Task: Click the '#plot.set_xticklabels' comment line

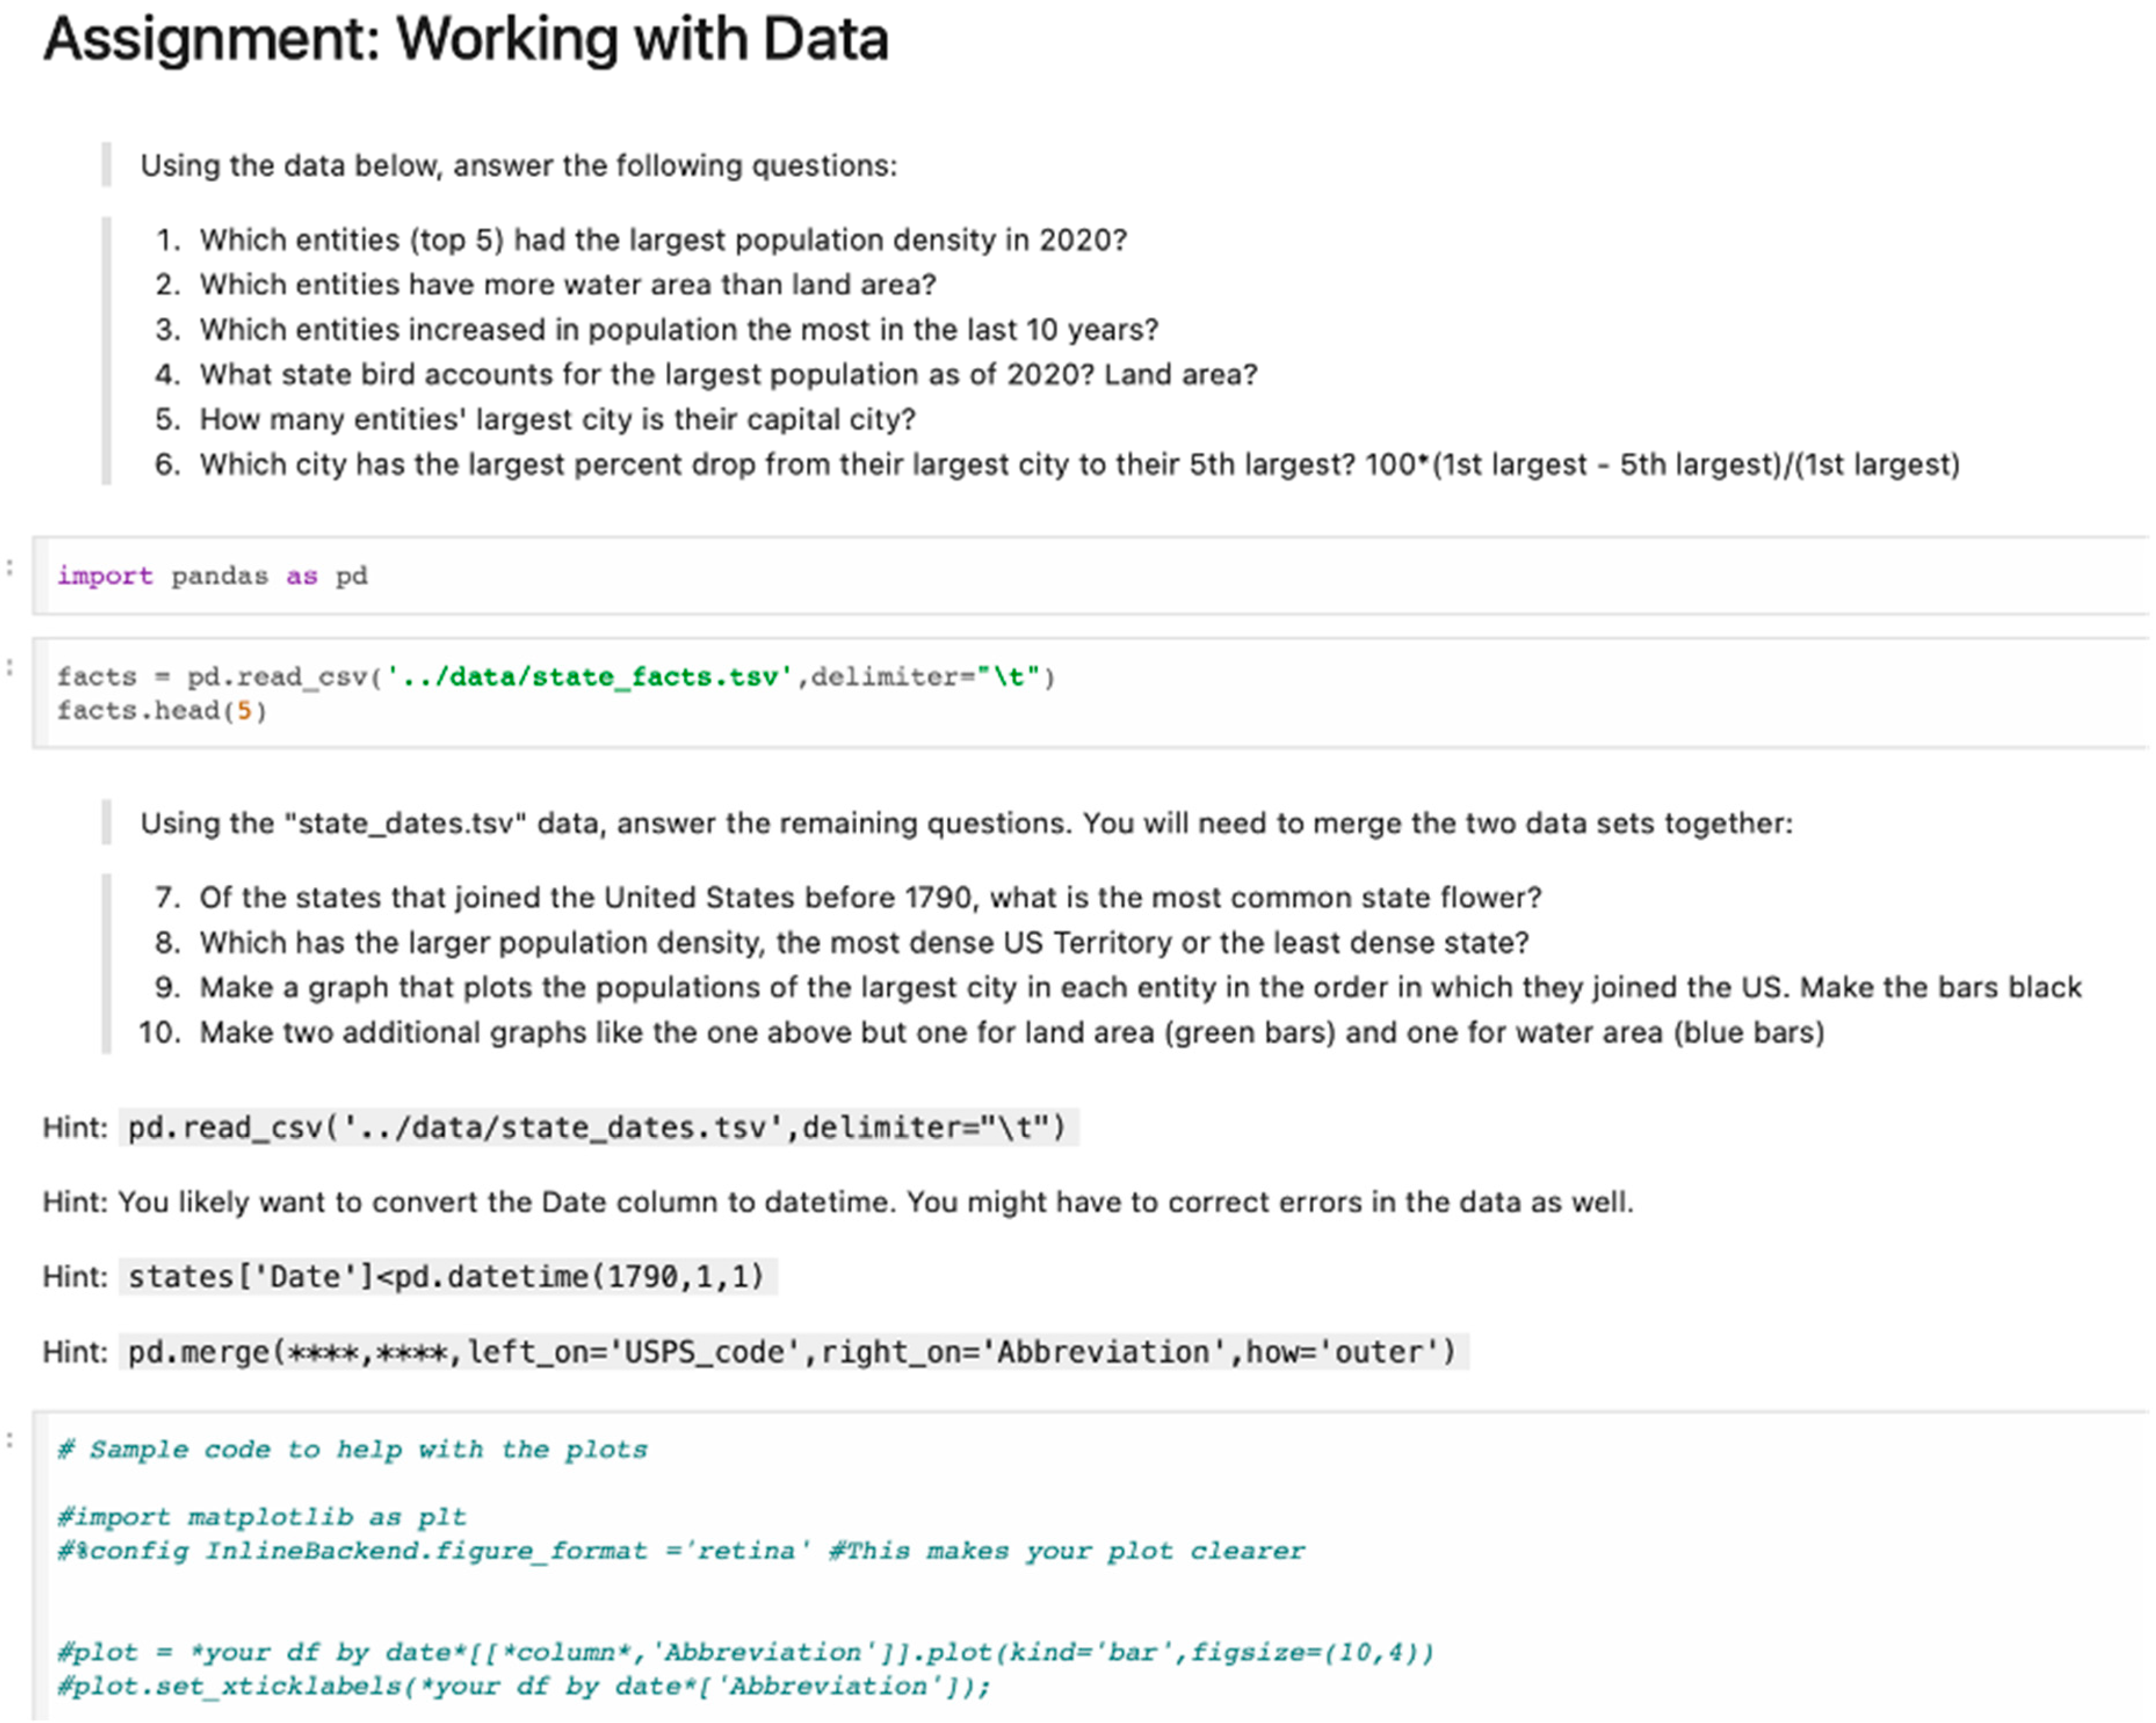Action: tap(524, 1687)
